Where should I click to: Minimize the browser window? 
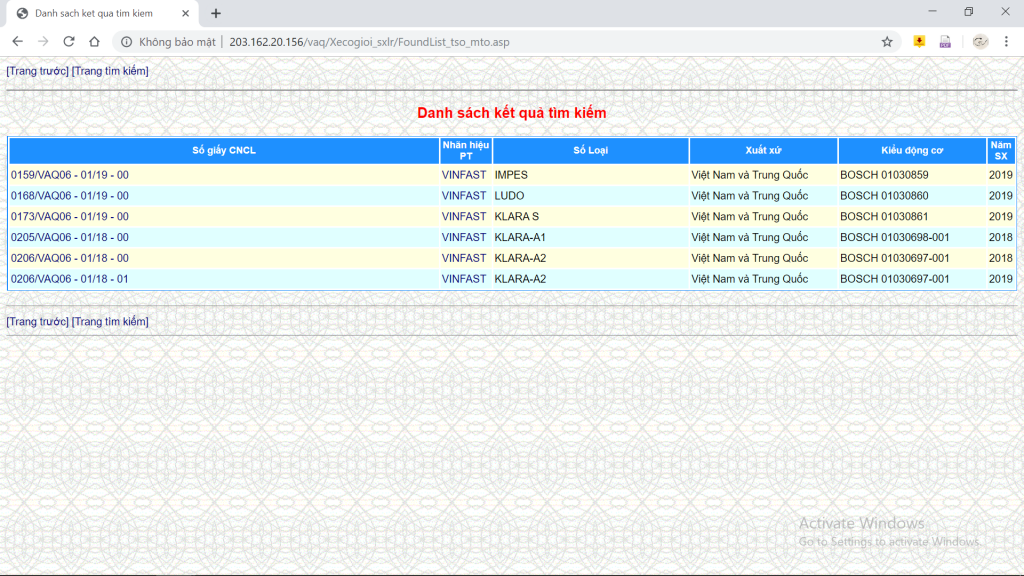pos(933,12)
